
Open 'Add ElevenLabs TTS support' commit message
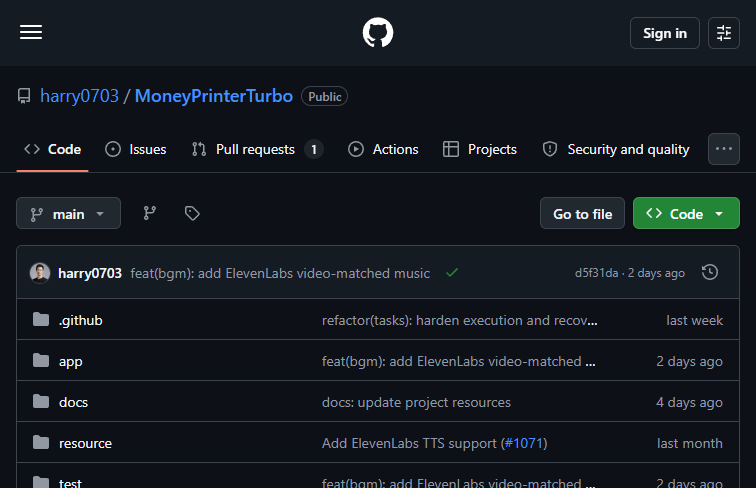(409, 444)
